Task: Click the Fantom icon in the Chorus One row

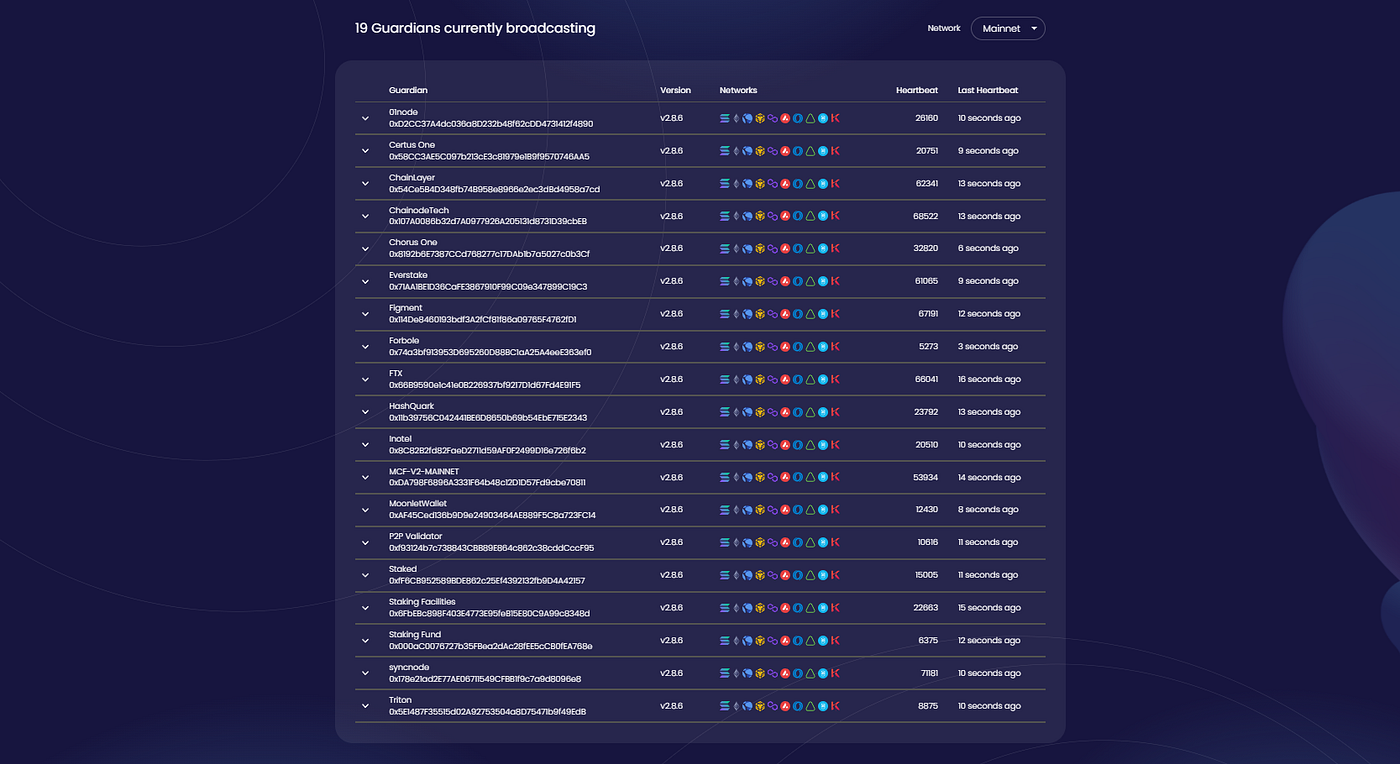Action: click(823, 249)
